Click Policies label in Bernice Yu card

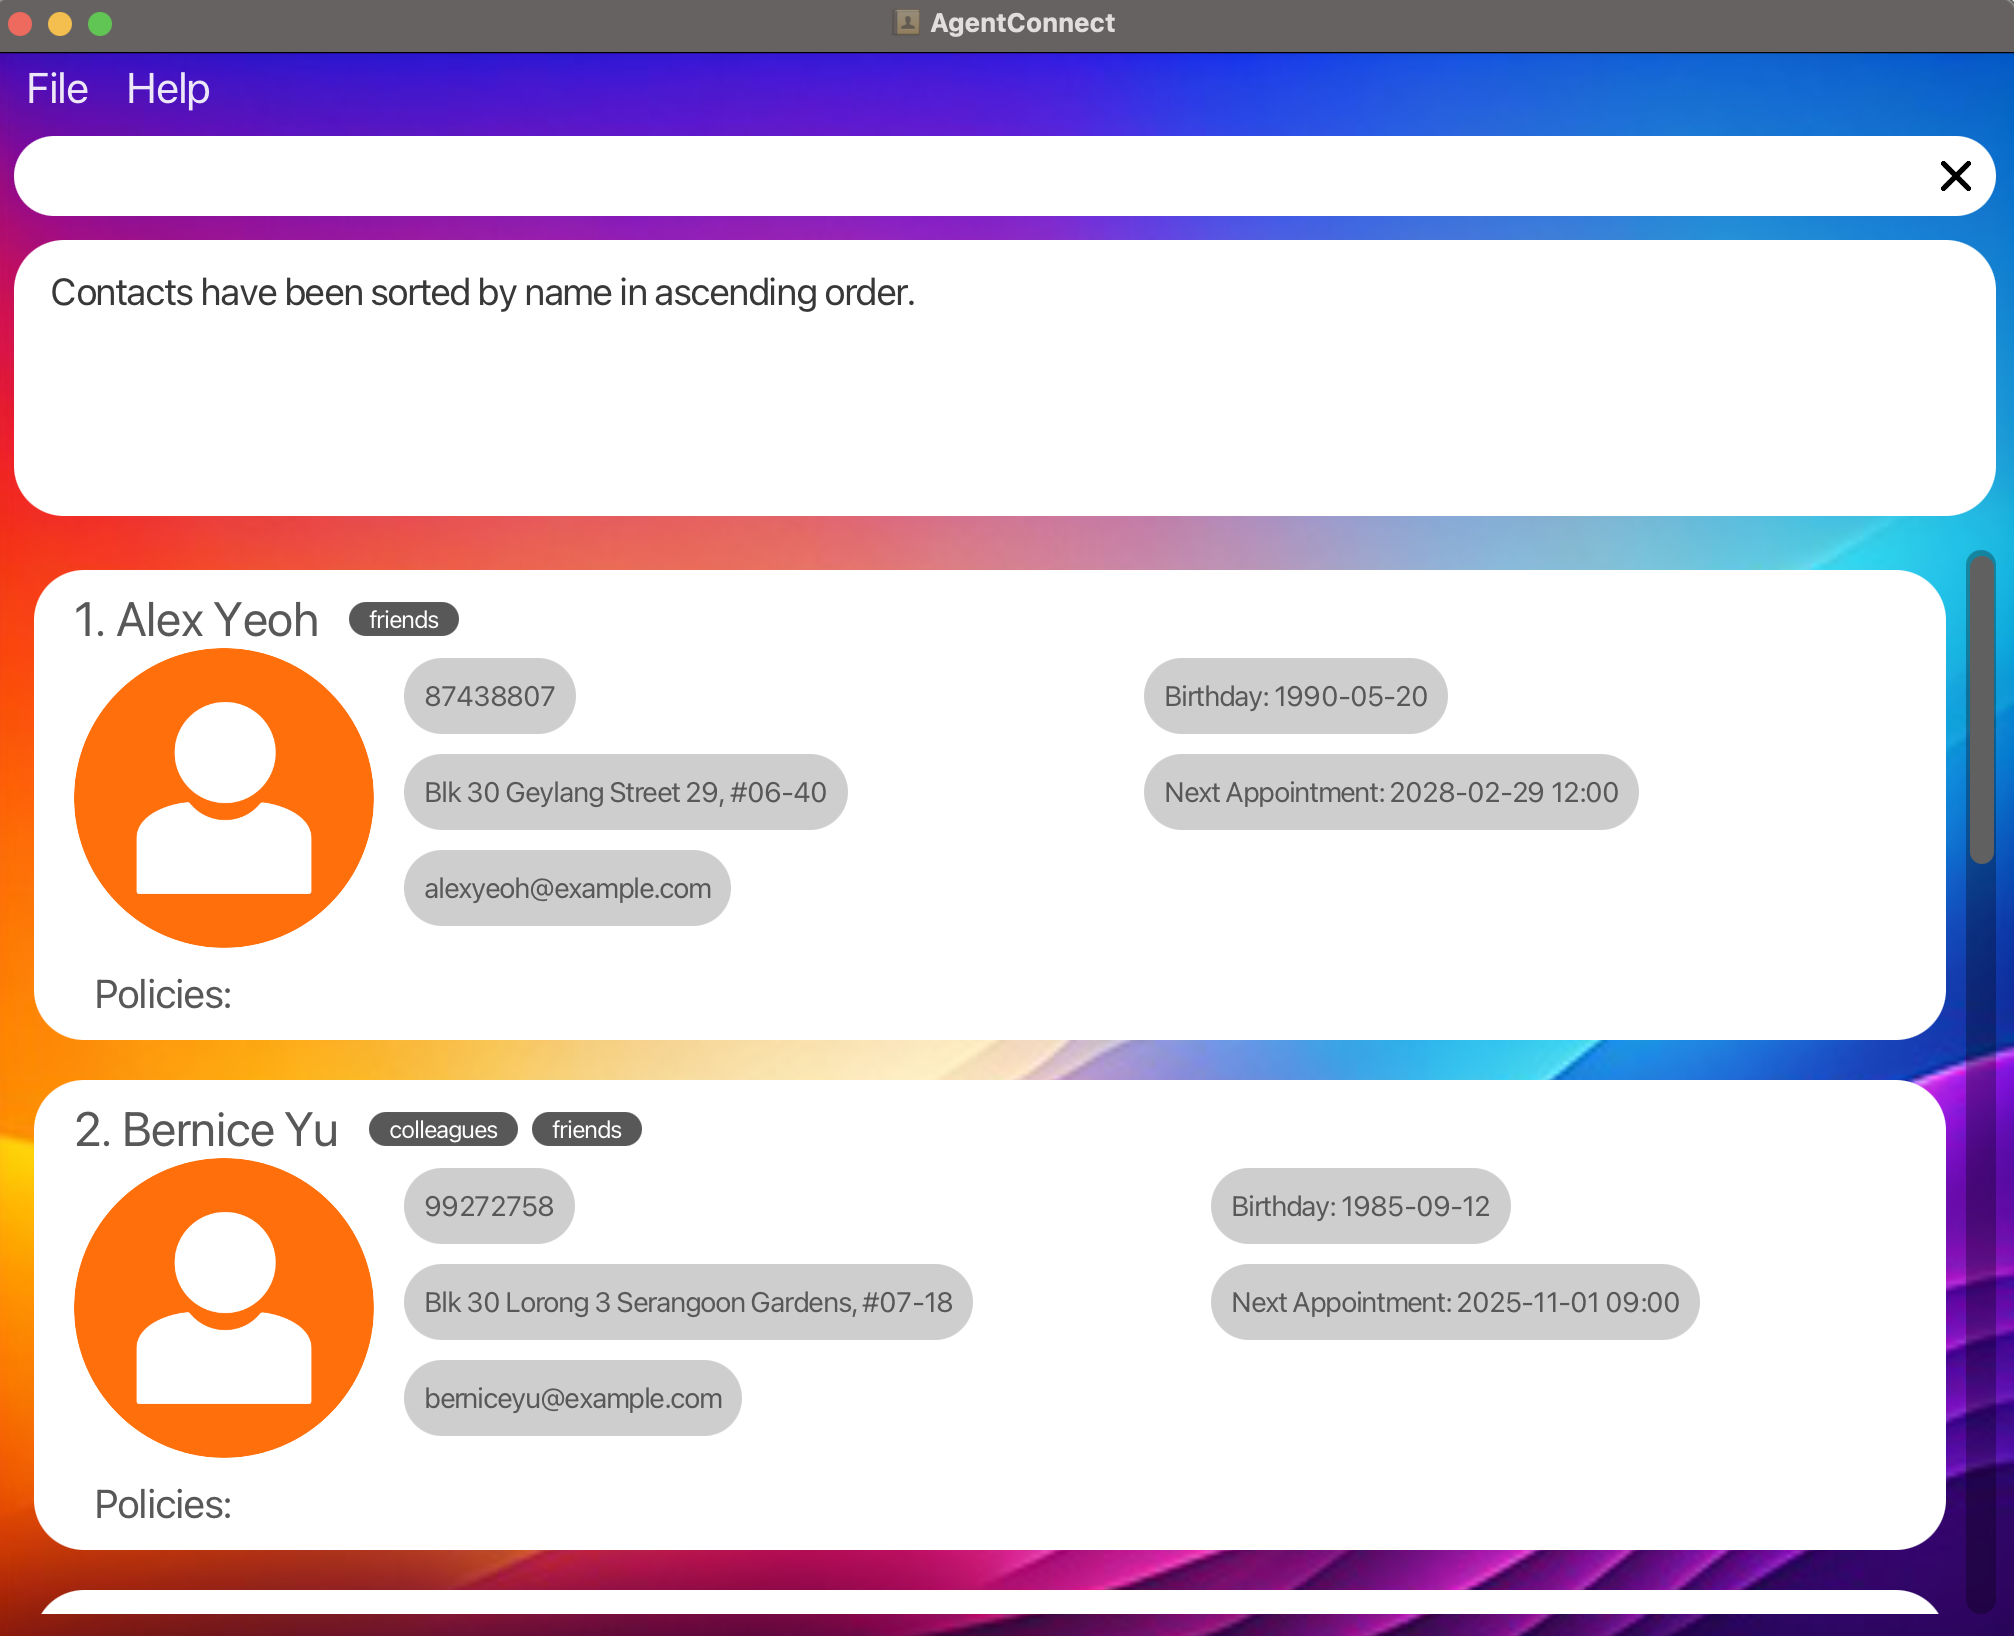click(163, 1505)
